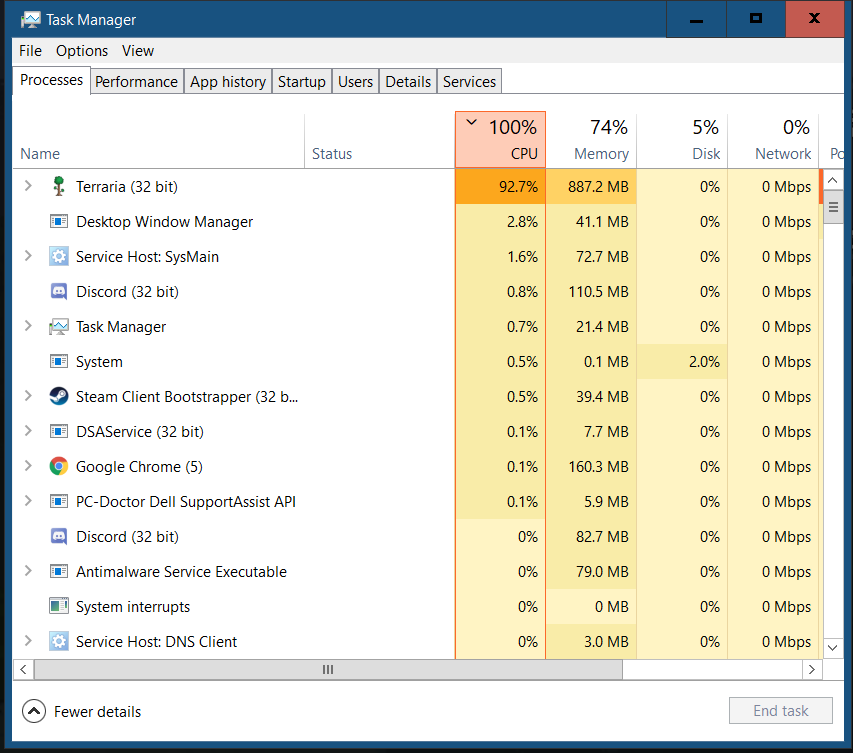Expand PC-Doctor Dell SupportAssist API group
The height and width of the screenshot is (753, 853).
click(x=28, y=501)
